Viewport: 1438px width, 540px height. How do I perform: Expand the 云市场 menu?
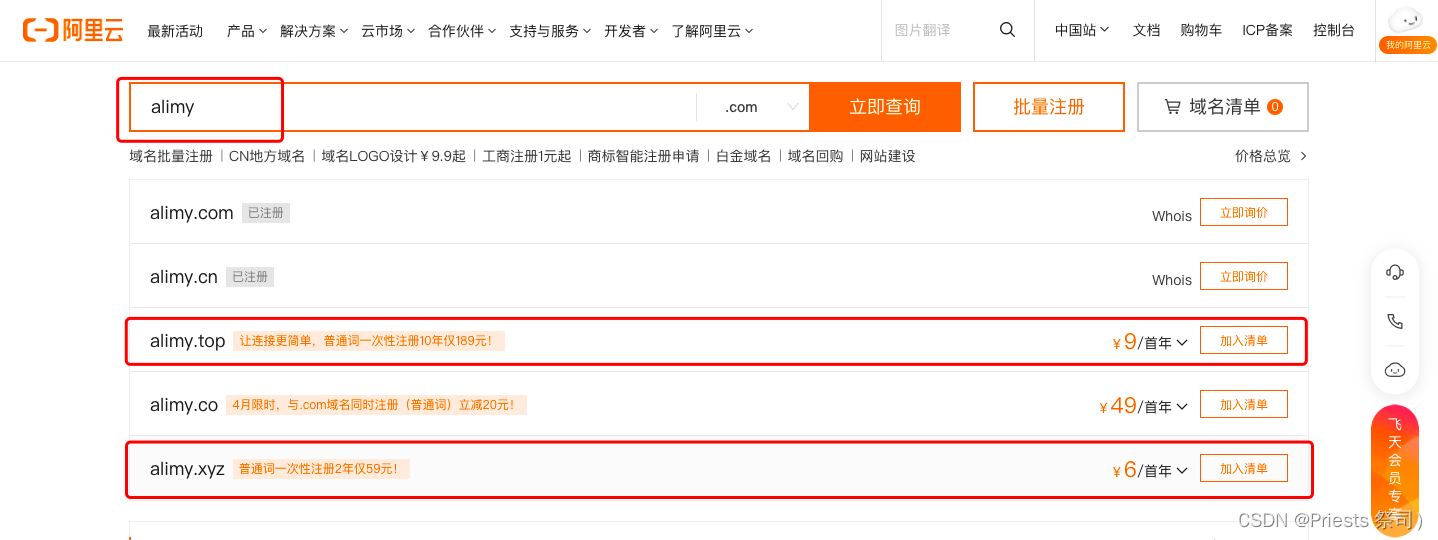388,31
